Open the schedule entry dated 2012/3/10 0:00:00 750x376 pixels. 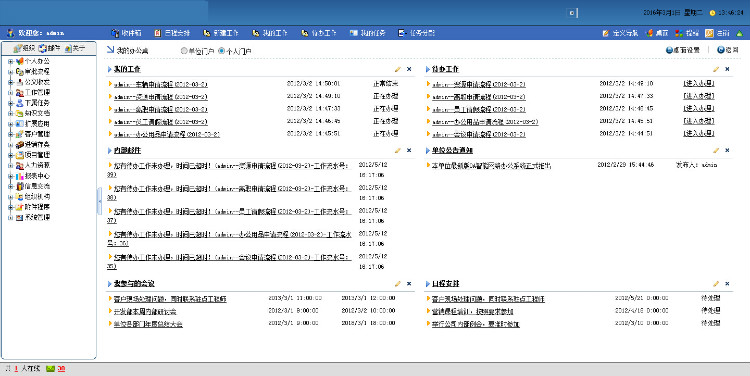tap(475, 324)
